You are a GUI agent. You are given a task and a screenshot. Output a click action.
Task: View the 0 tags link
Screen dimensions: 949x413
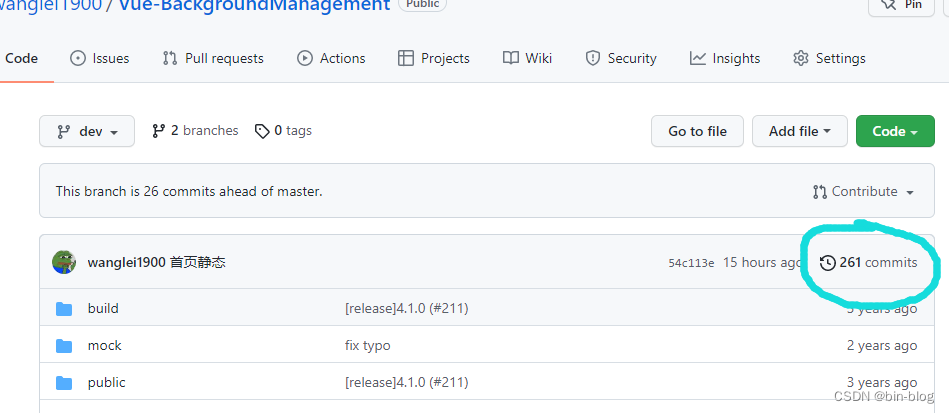283,131
